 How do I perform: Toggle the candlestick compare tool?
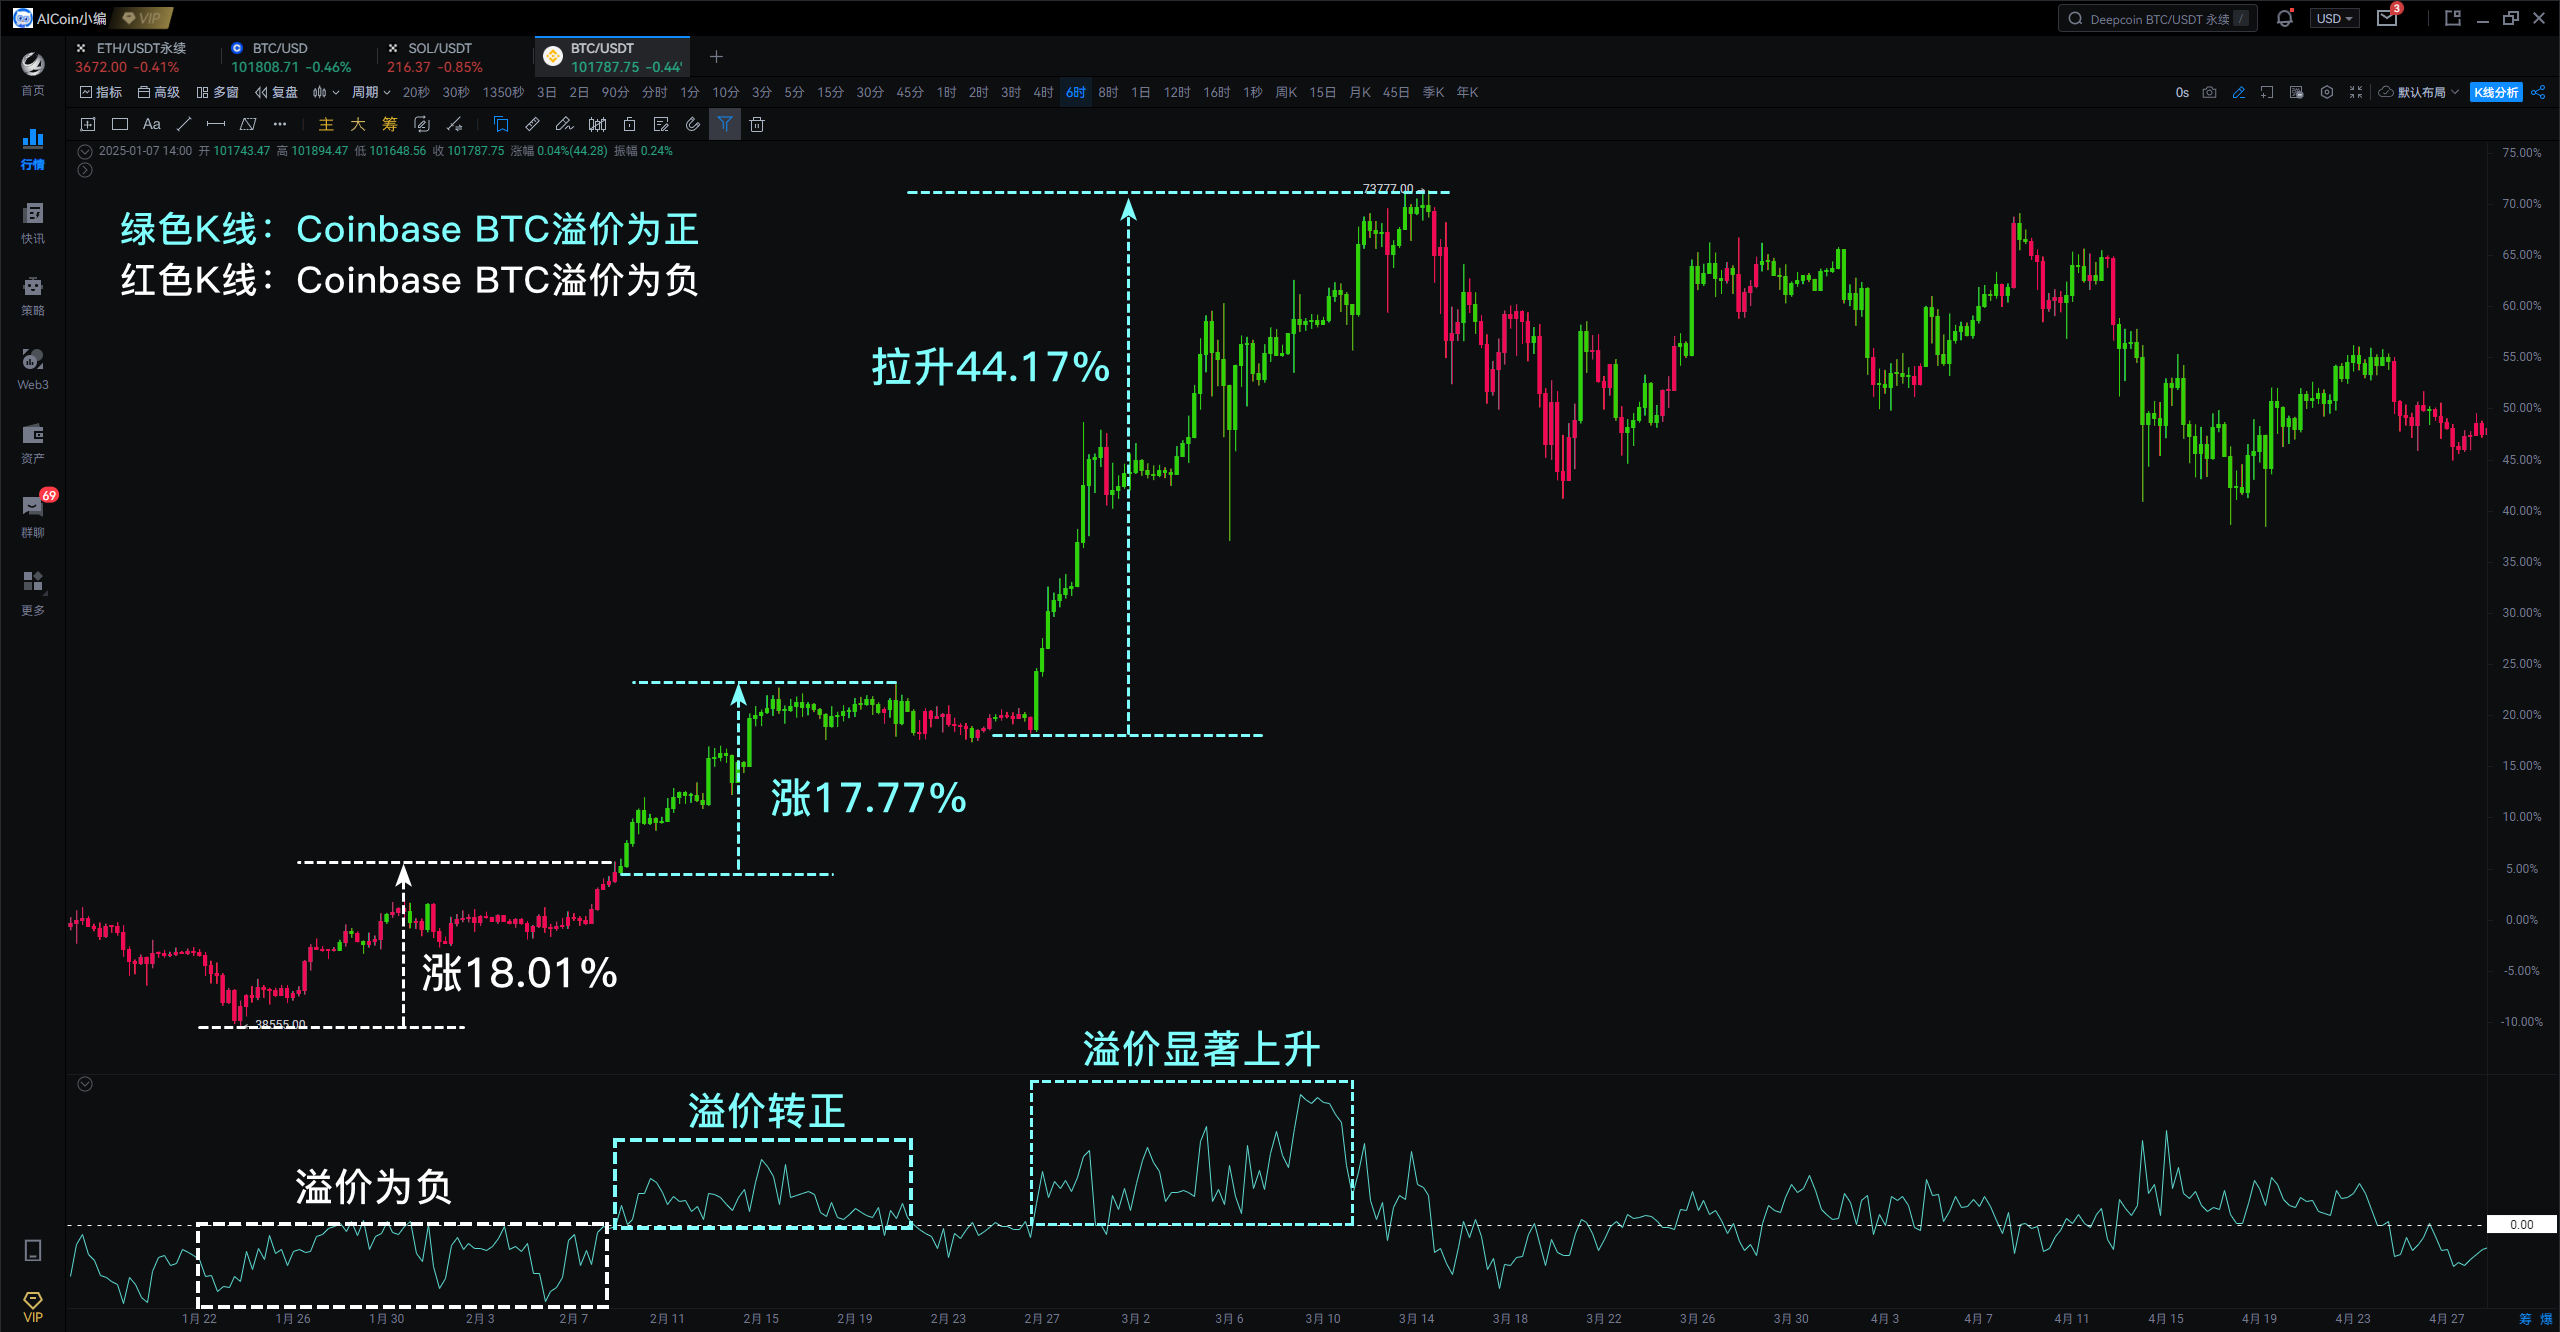click(x=597, y=124)
